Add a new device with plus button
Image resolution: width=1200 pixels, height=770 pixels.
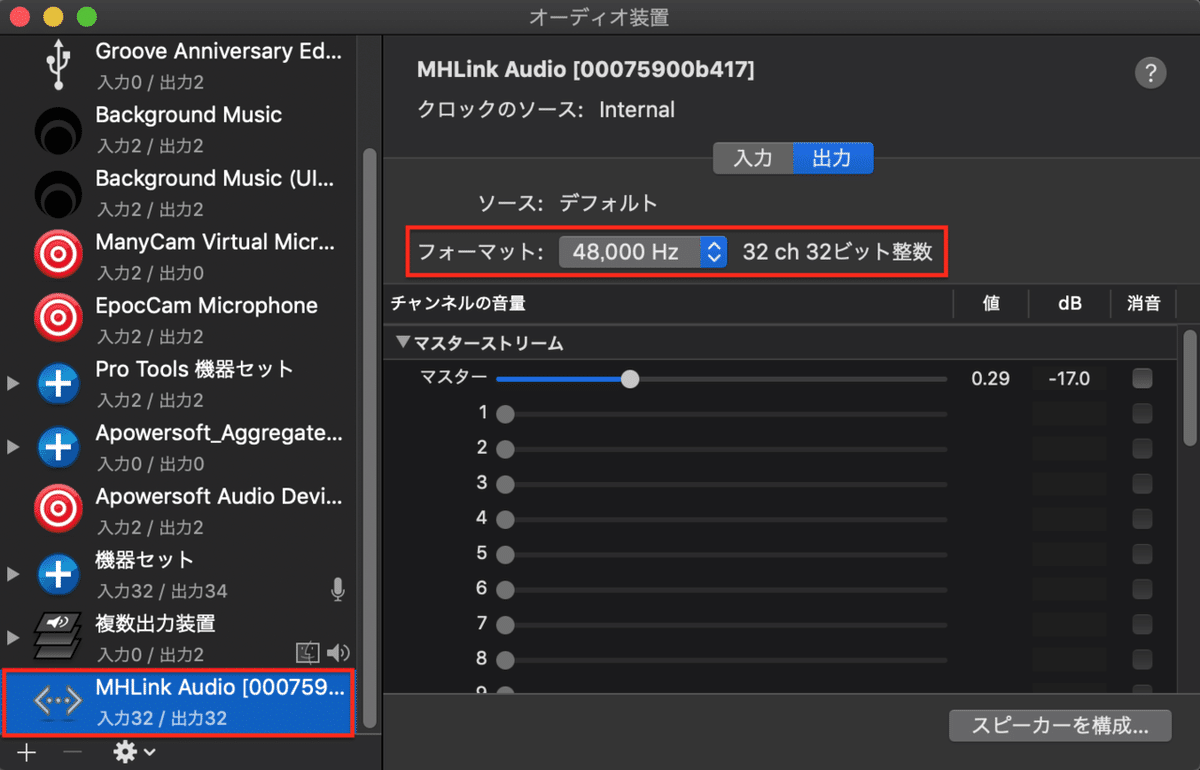click(27, 751)
